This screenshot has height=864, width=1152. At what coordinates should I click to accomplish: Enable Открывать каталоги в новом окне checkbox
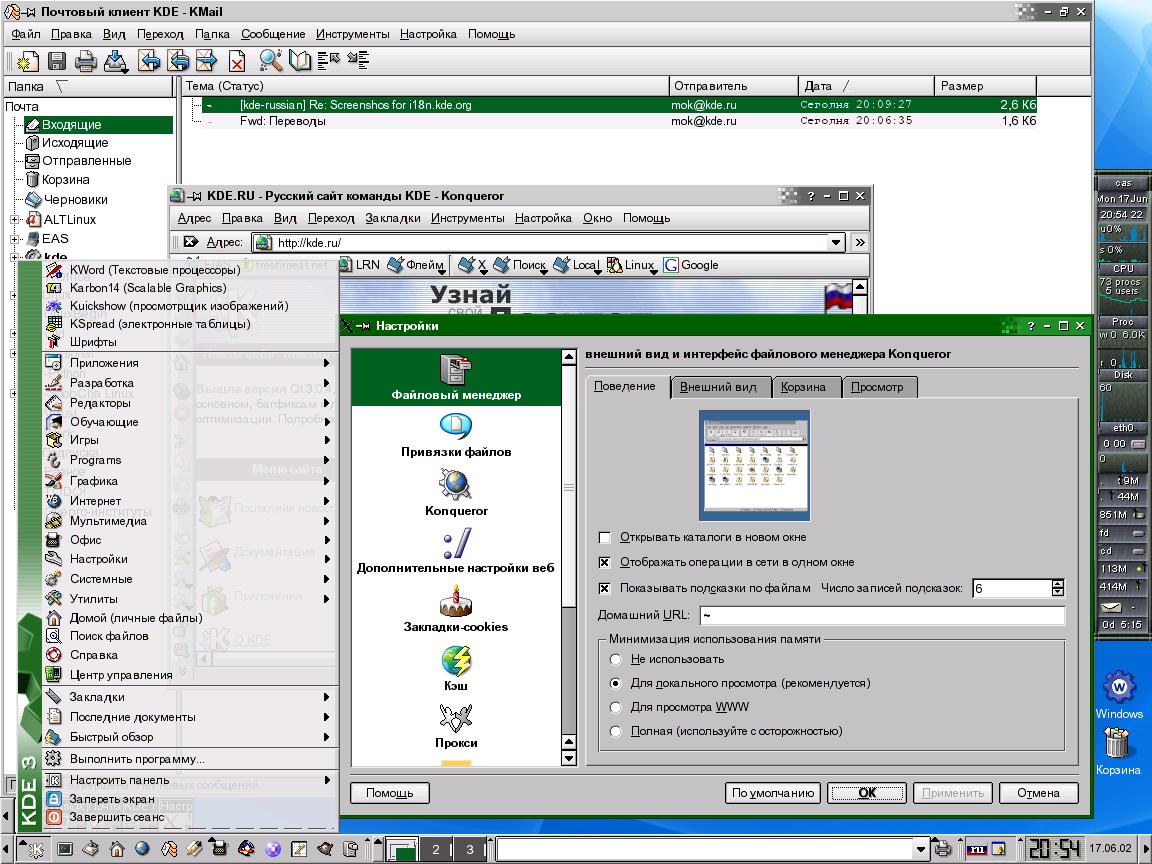pos(604,537)
